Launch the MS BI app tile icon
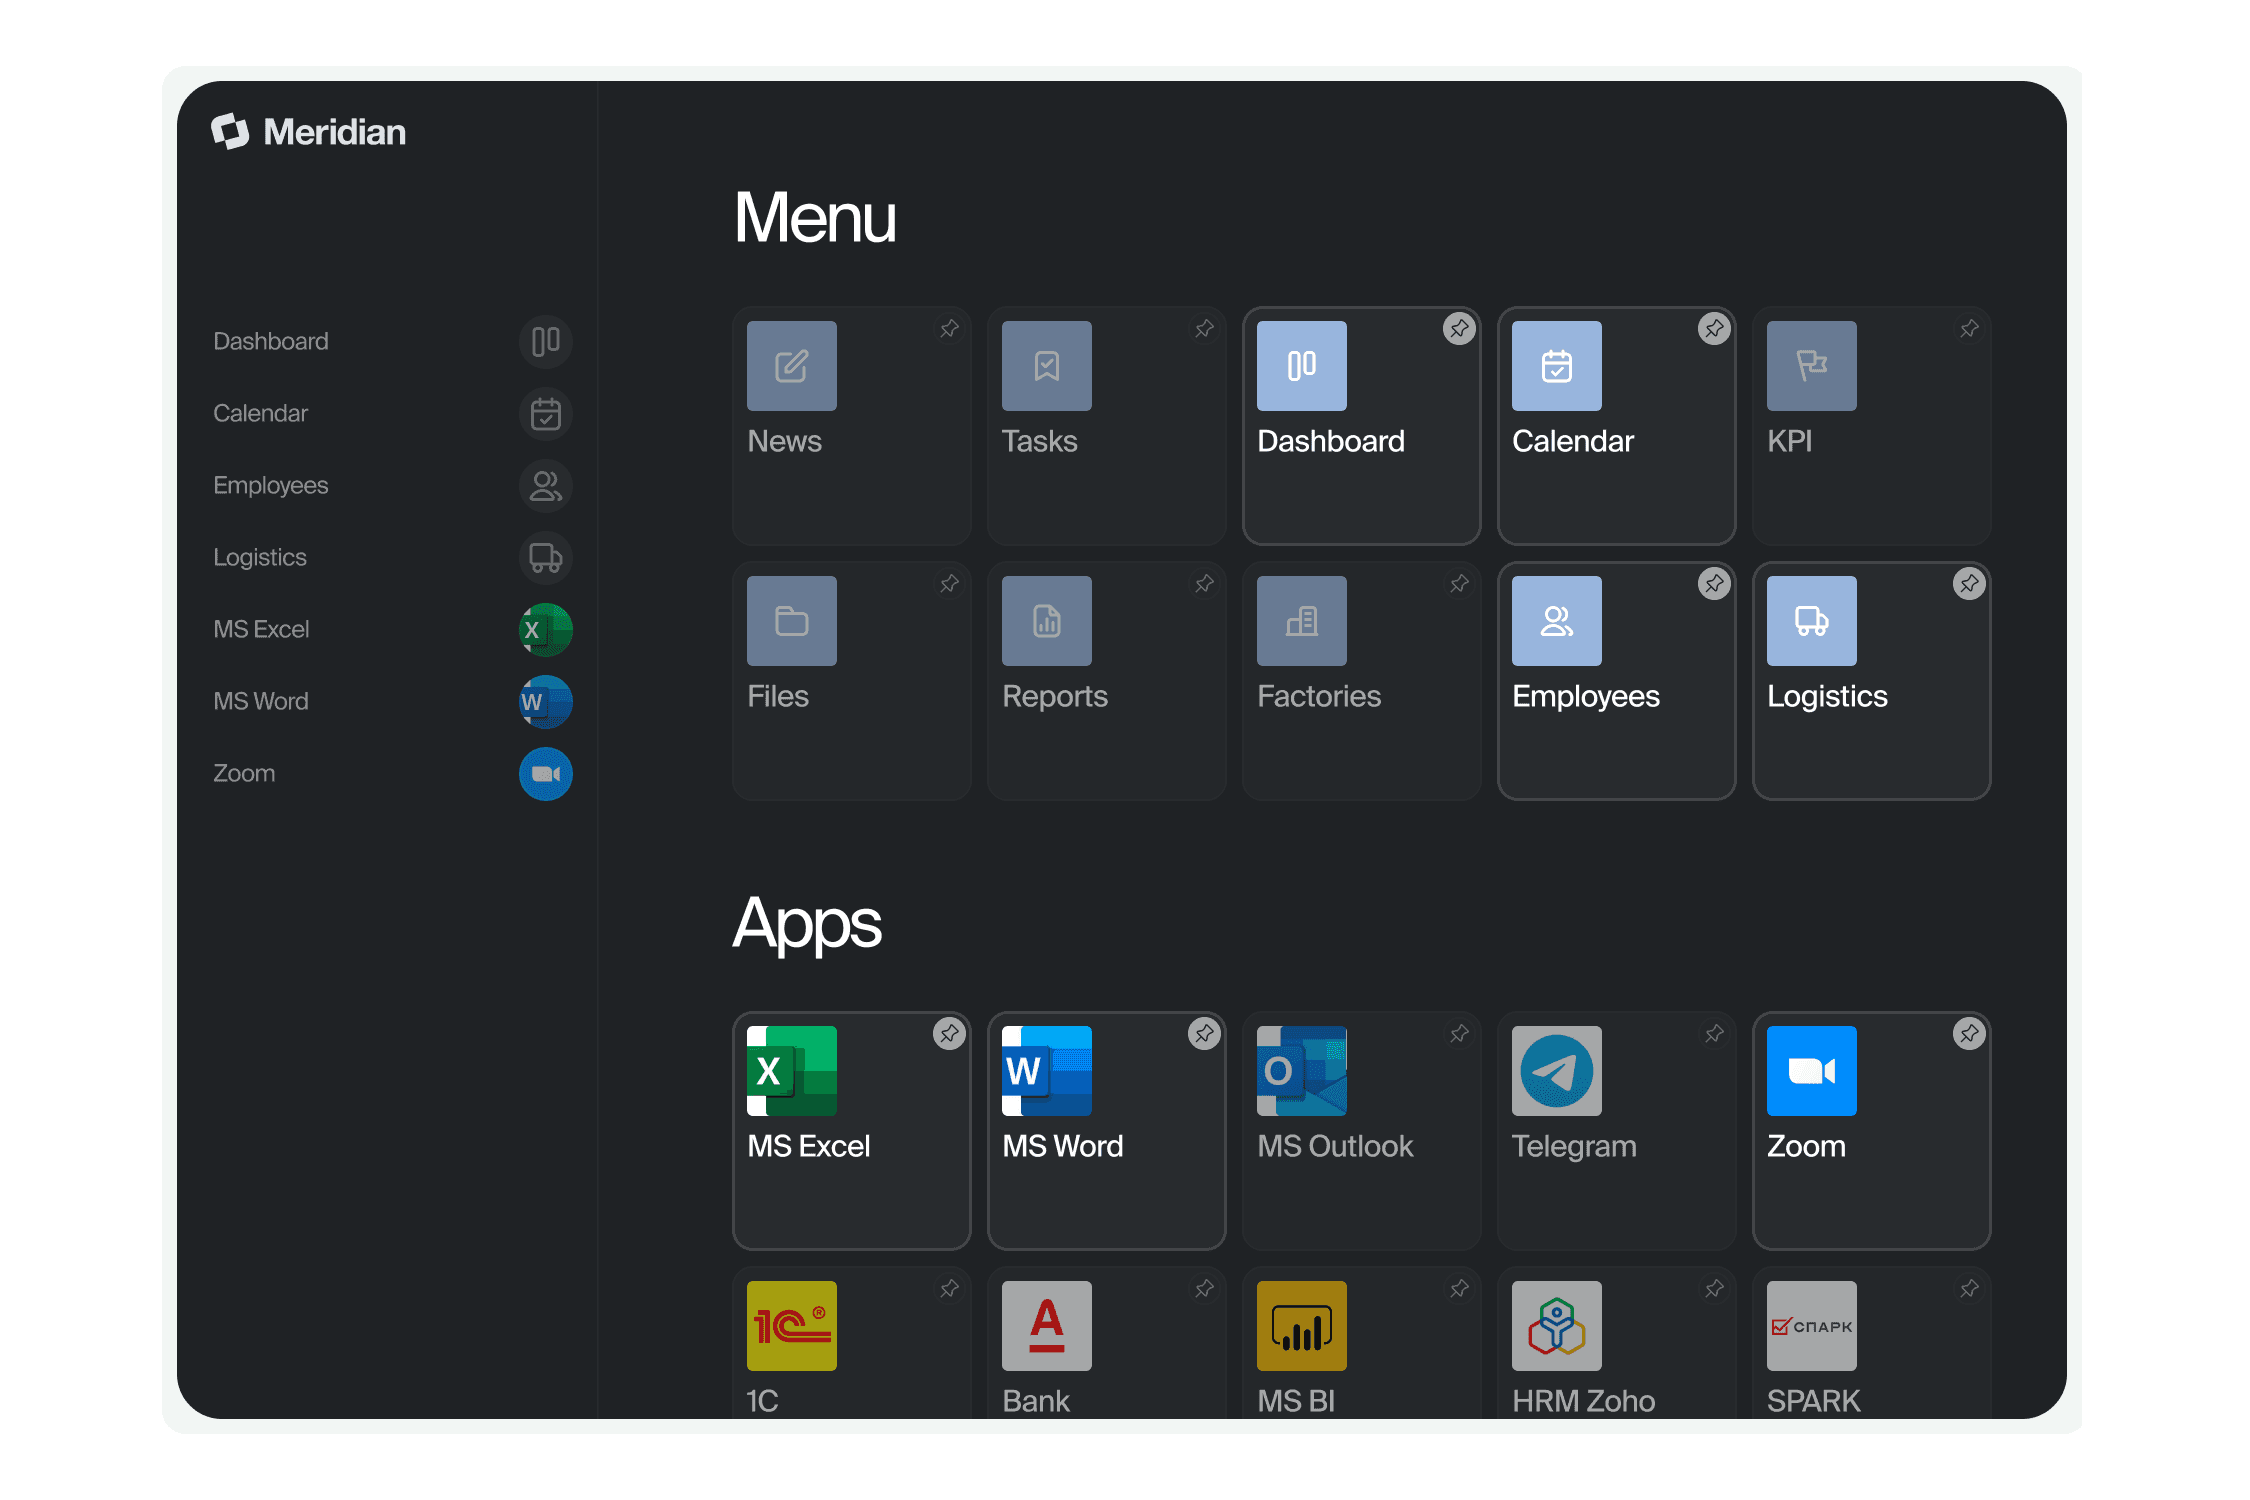2250x1500 pixels. click(1302, 1326)
